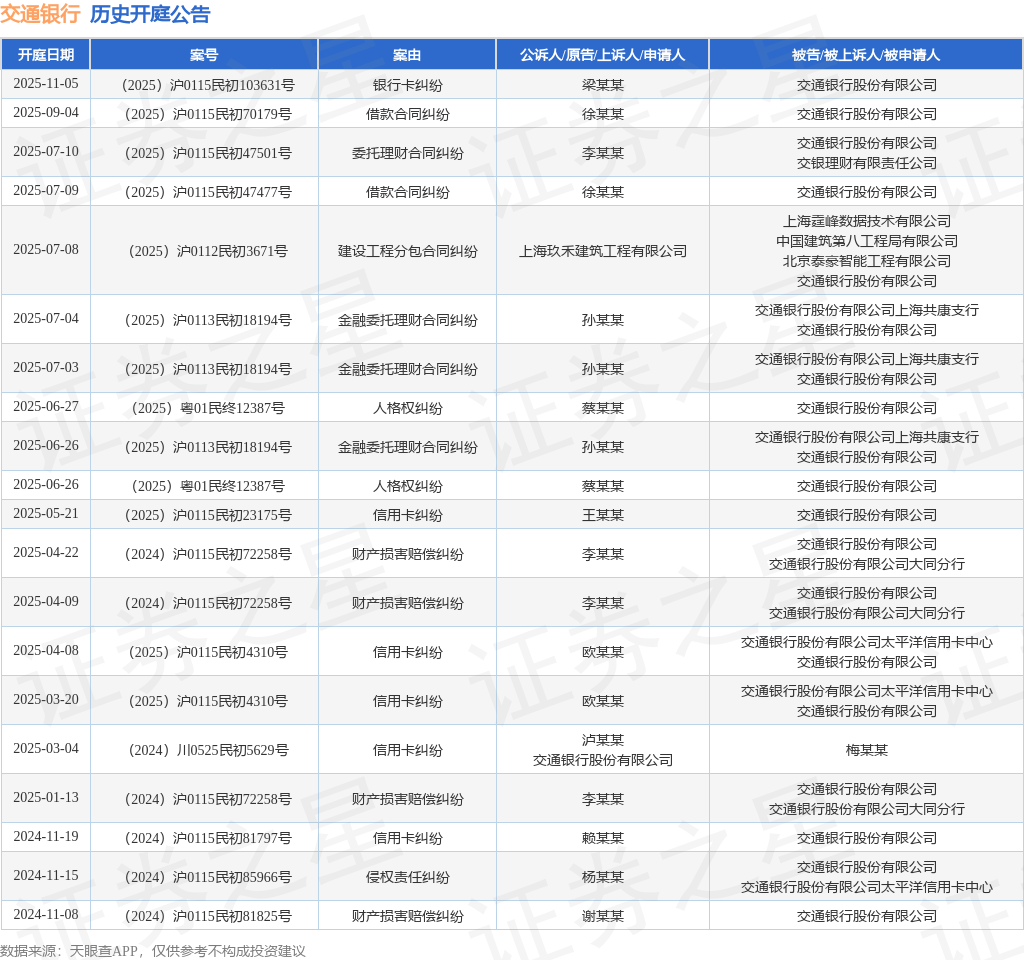
Task: Click plaintiff 王某某
Action: 603,515
